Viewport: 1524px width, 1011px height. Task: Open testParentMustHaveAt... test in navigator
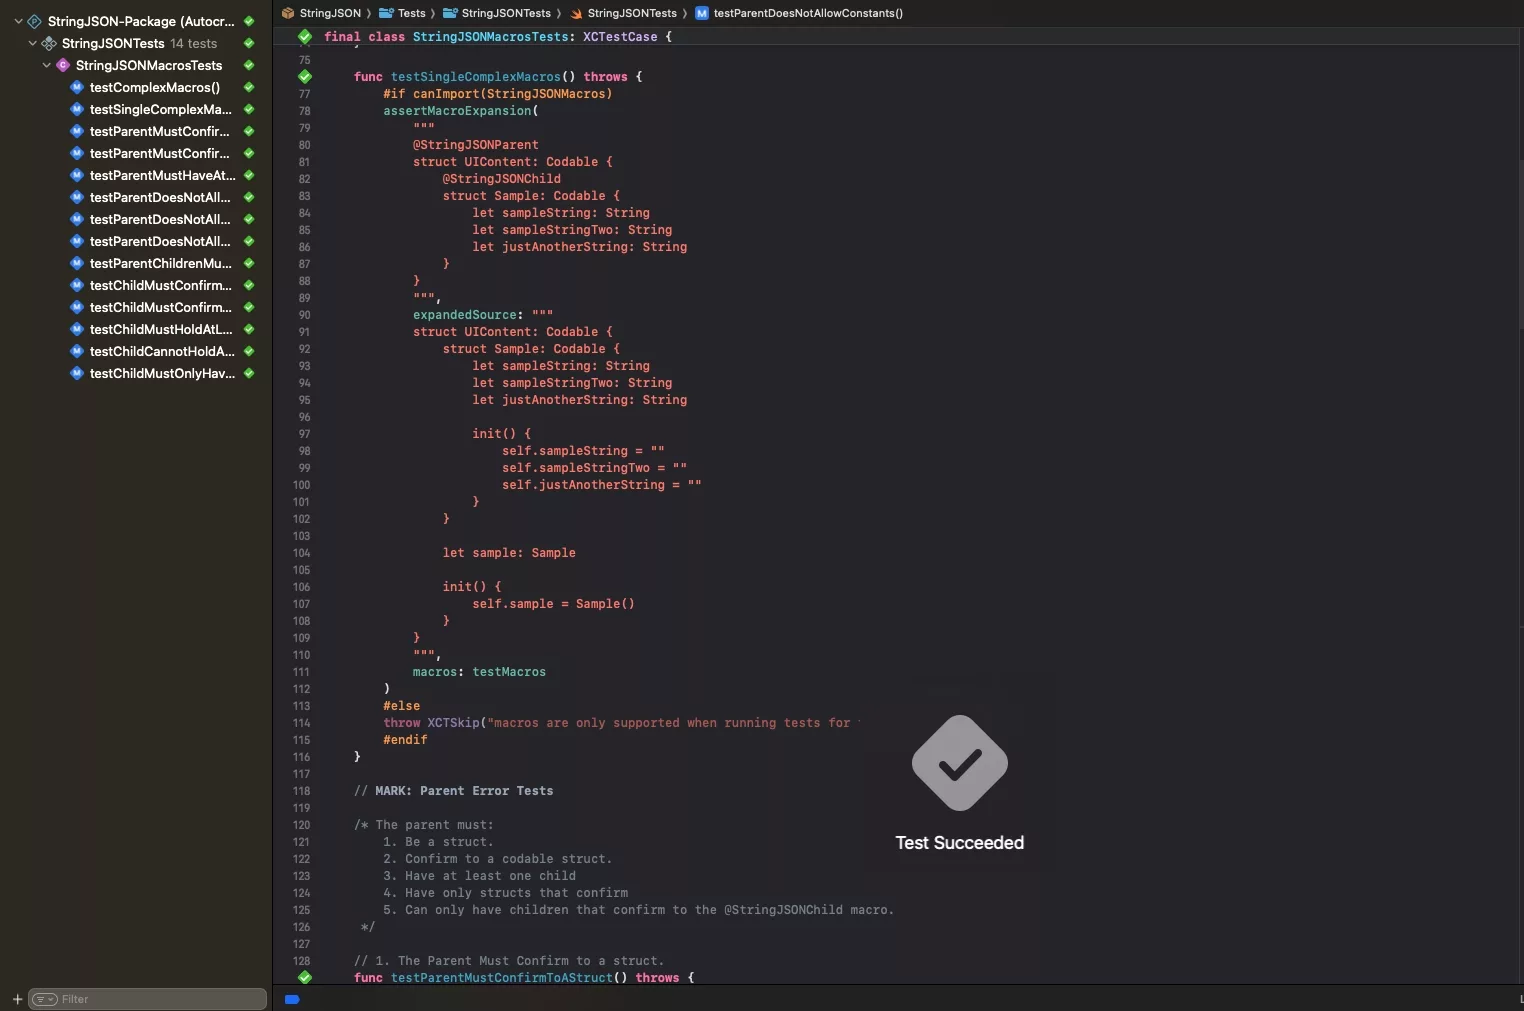point(163,175)
